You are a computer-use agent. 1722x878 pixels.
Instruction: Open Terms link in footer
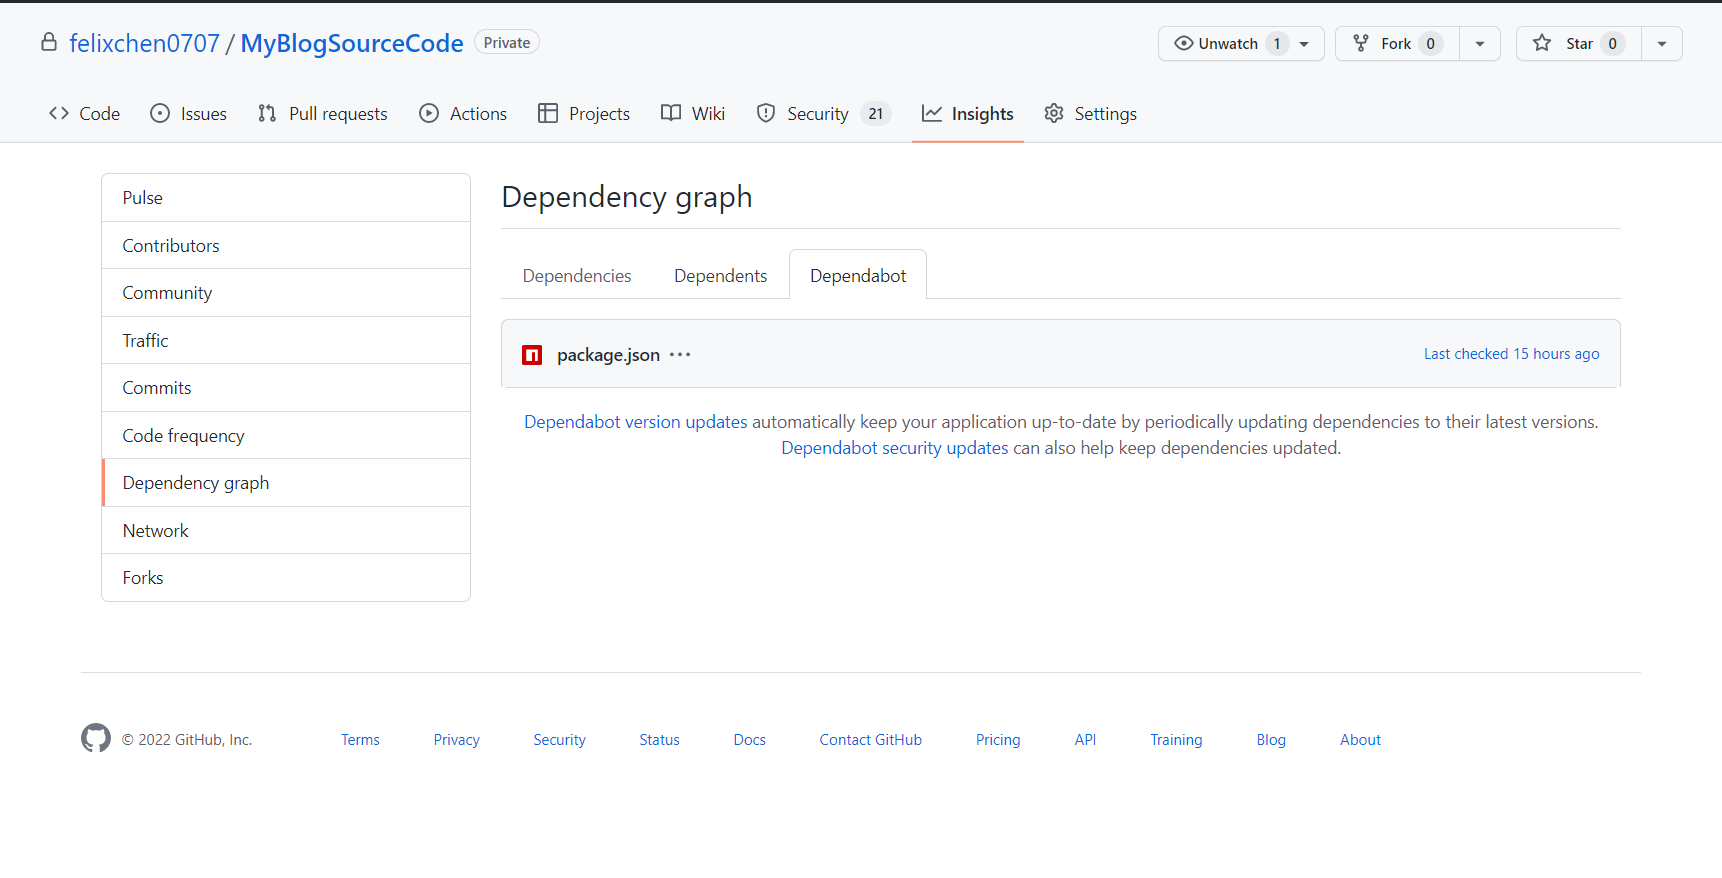[360, 740]
